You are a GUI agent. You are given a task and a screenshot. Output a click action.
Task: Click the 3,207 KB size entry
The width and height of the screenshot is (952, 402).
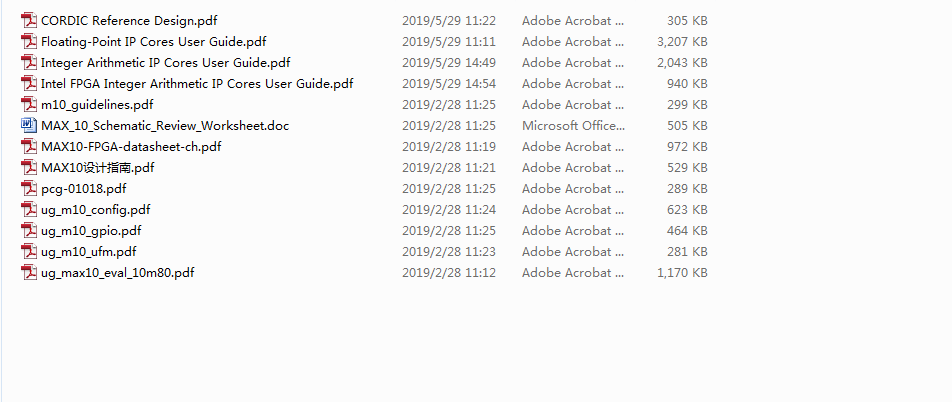click(682, 42)
